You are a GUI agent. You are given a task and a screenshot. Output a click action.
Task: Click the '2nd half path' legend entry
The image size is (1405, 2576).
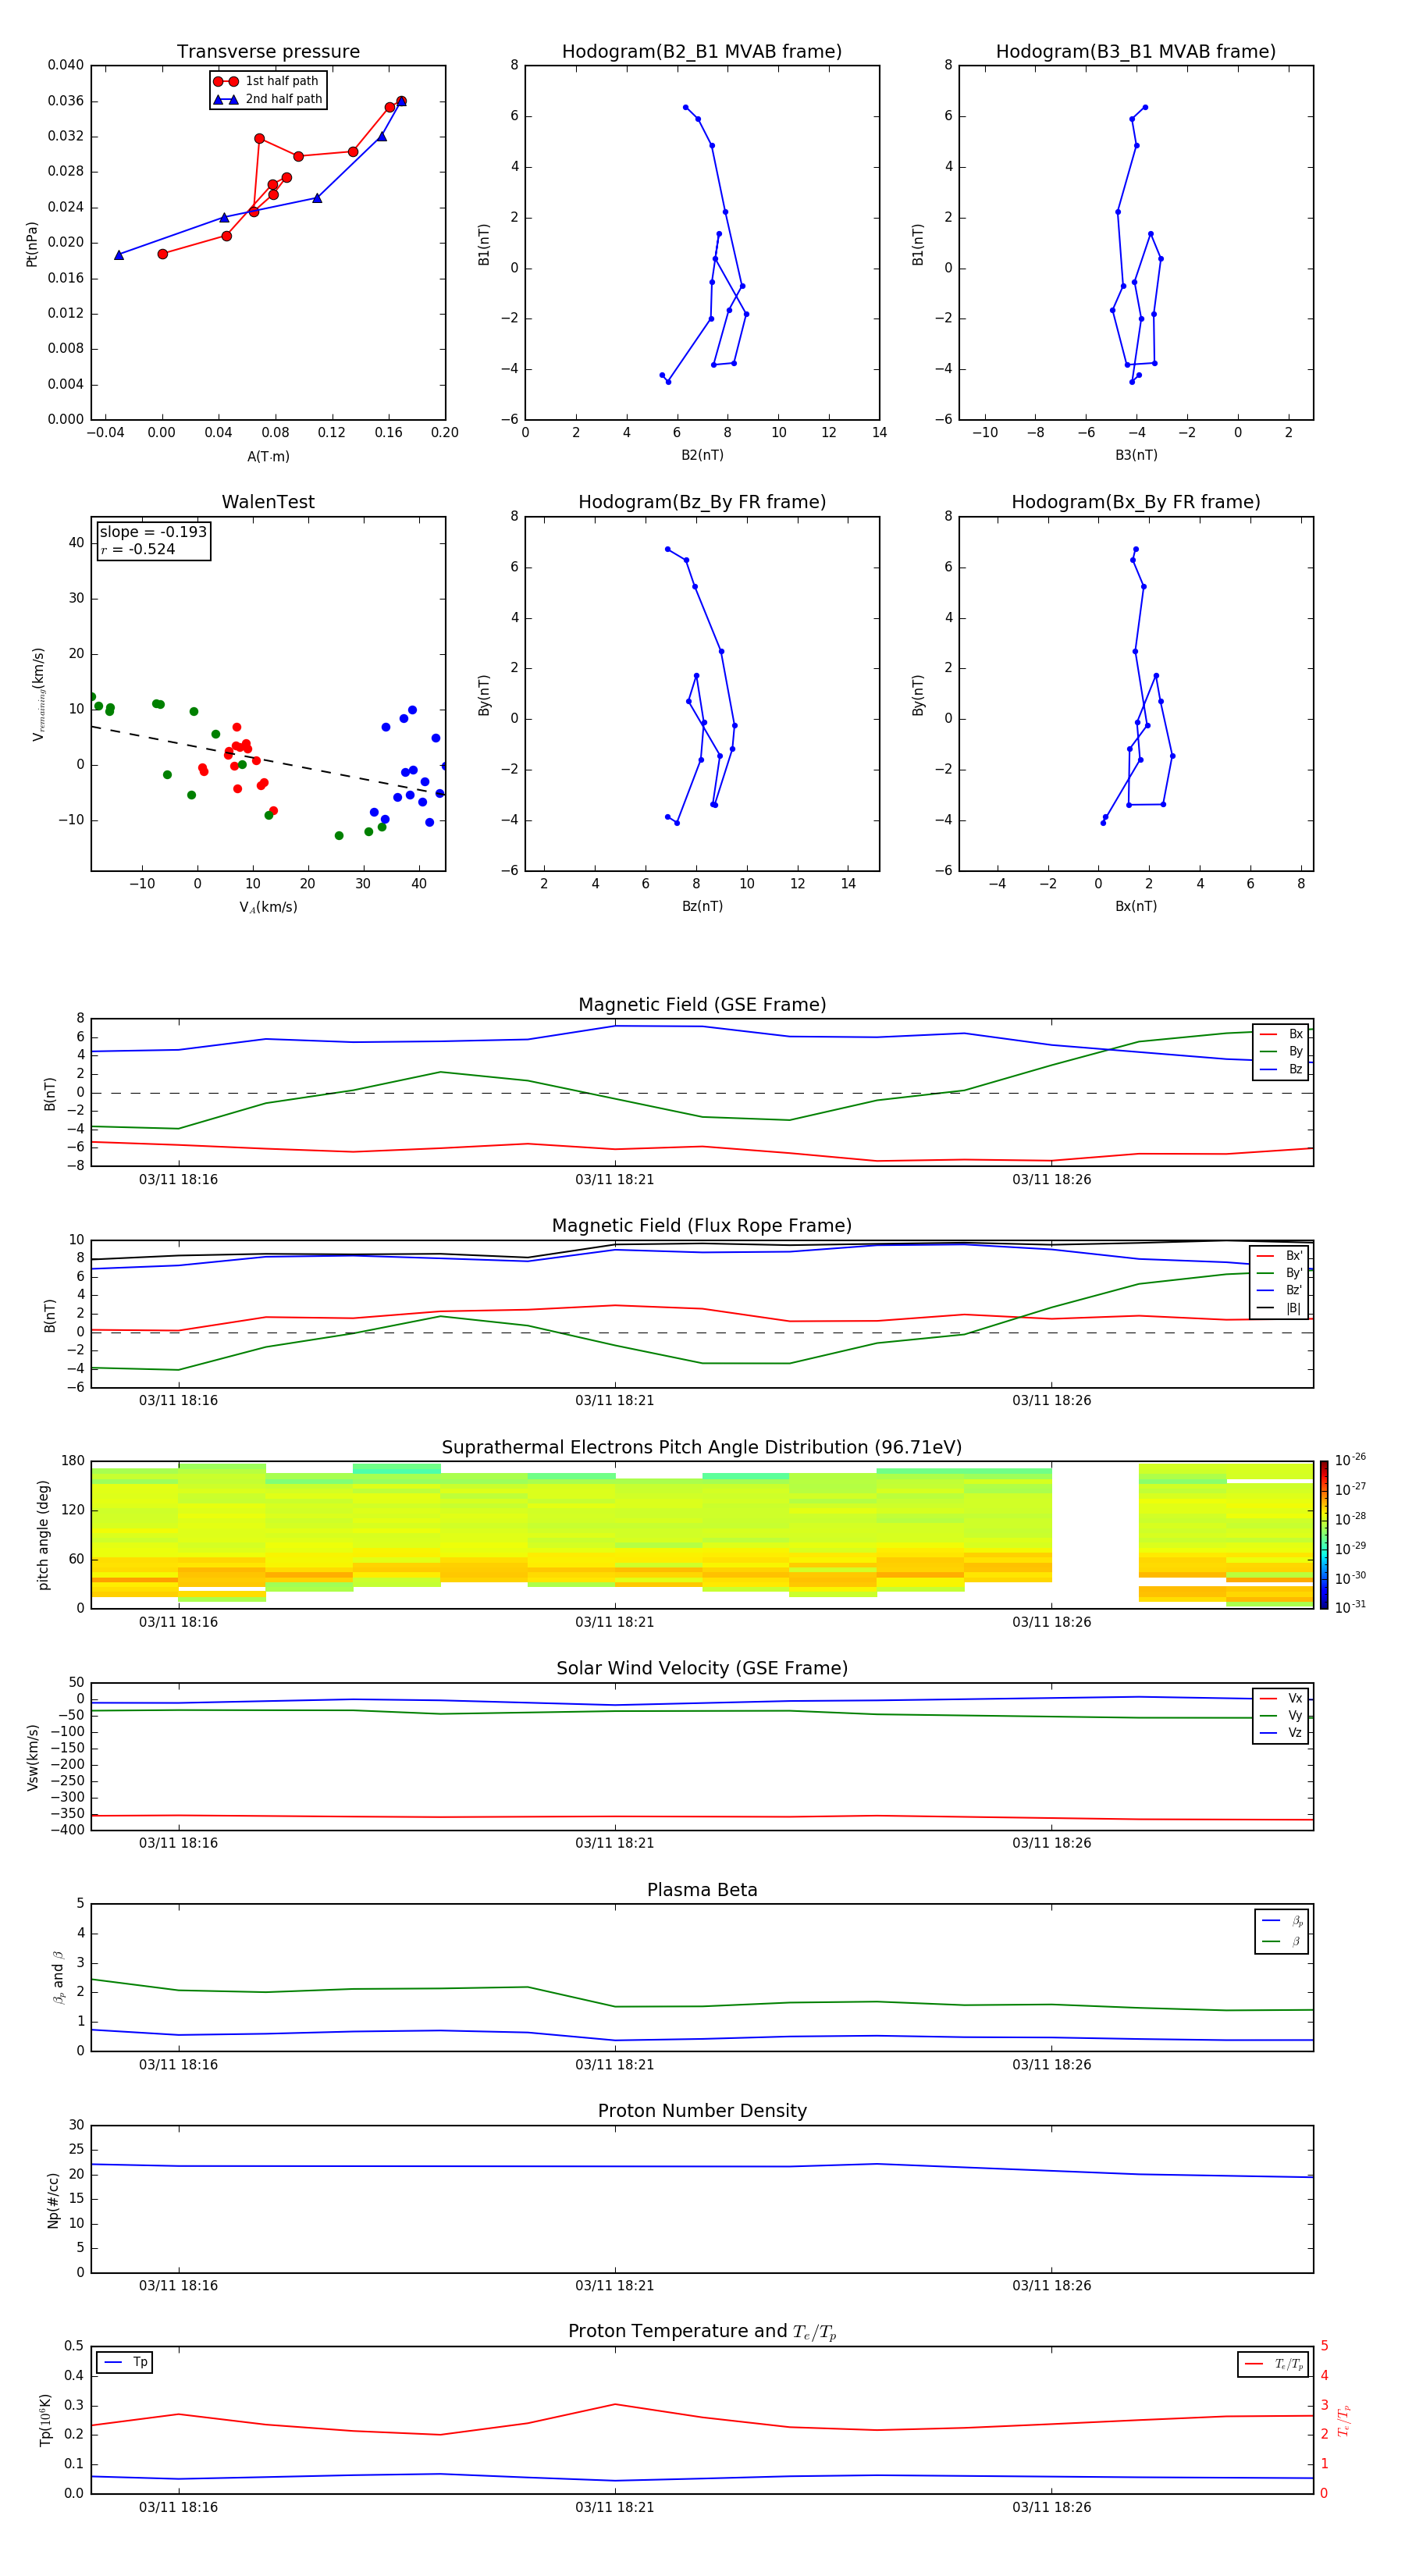point(268,99)
